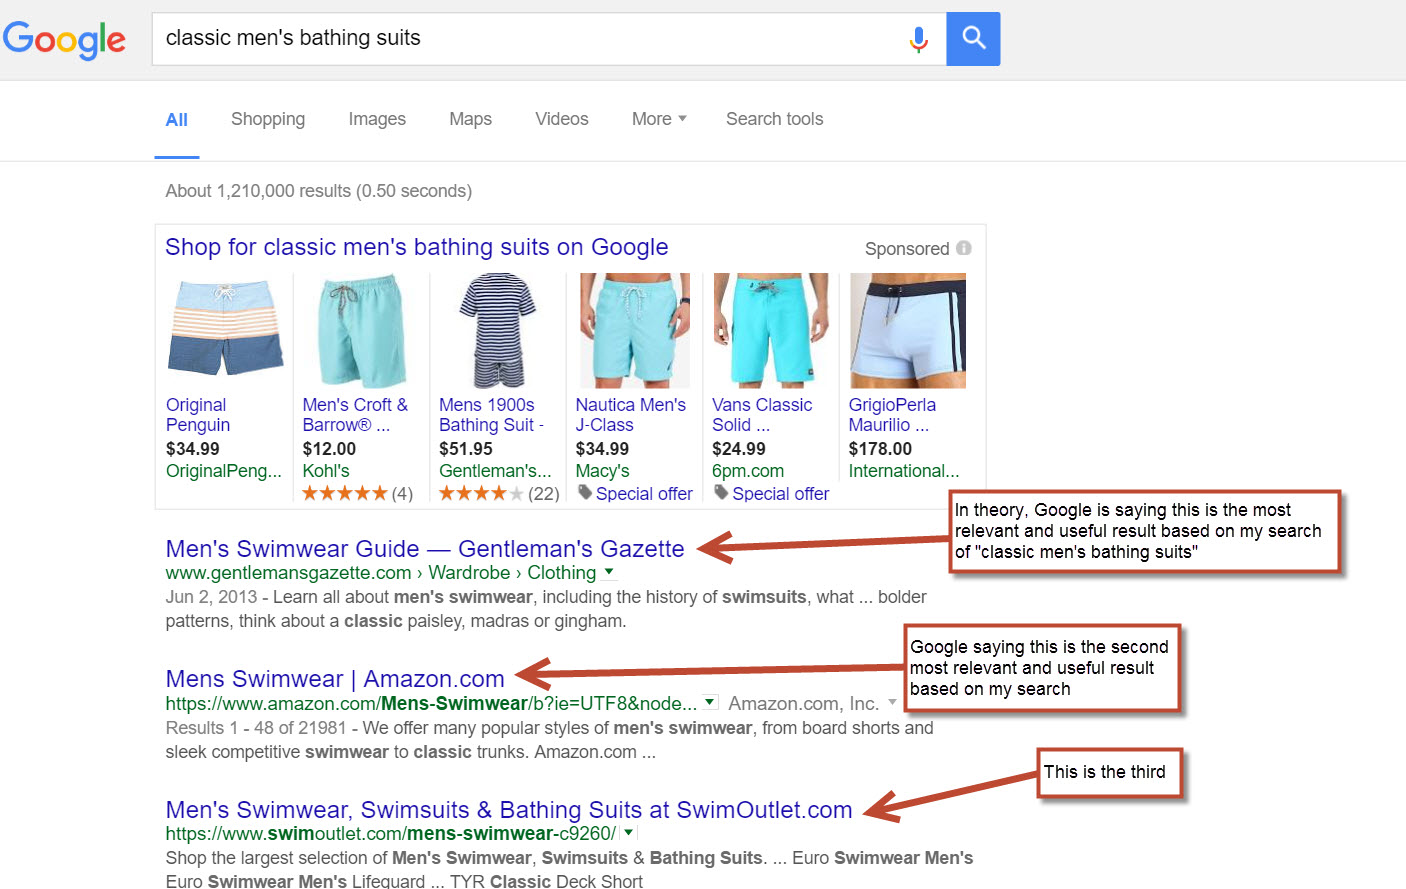This screenshot has width=1406, height=889.
Task: Open Men's Croft & Barrow shorts image
Action: tap(361, 330)
